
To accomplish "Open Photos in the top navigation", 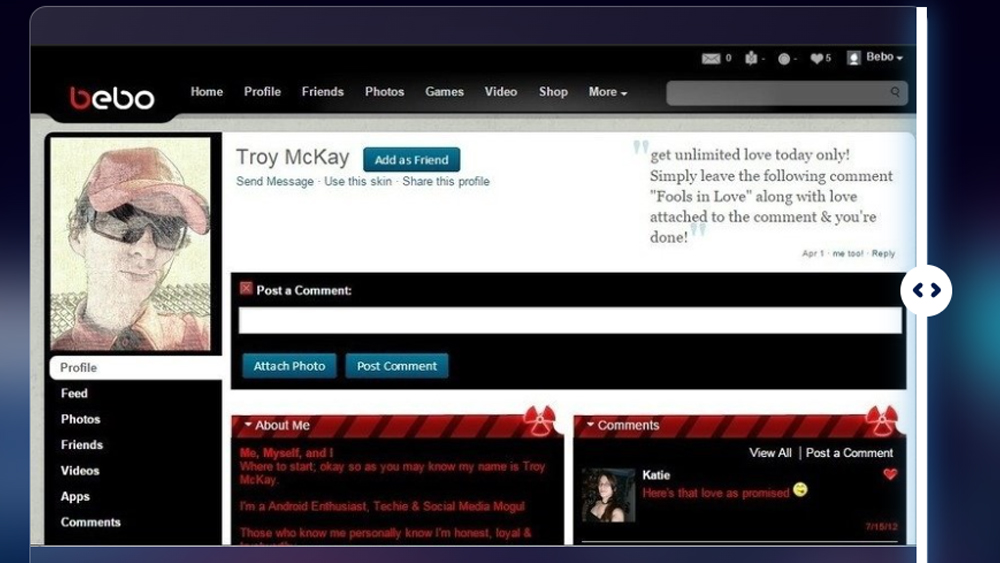I will [385, 92].
